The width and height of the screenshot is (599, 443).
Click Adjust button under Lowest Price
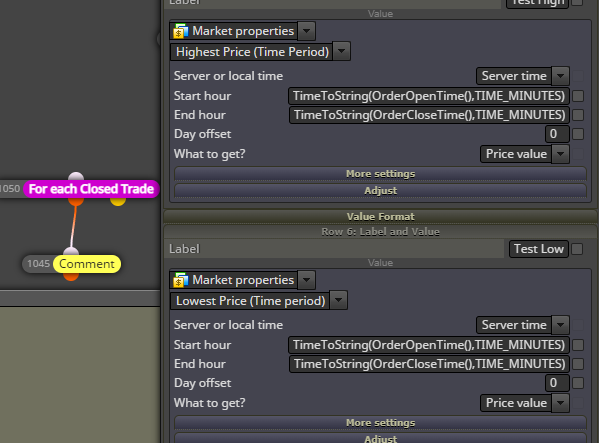point(380,438)
